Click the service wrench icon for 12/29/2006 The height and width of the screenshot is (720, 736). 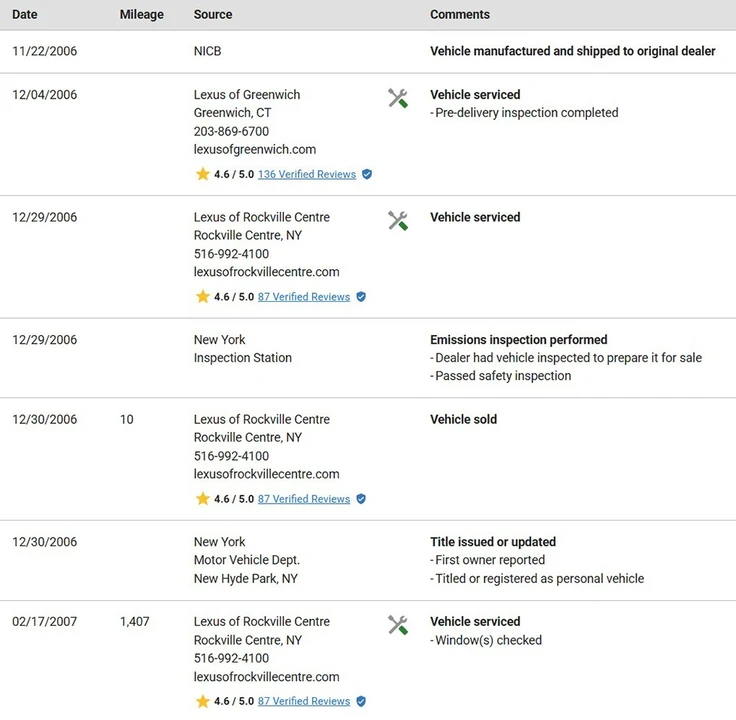pyautogui.click(x=398, y=221)
